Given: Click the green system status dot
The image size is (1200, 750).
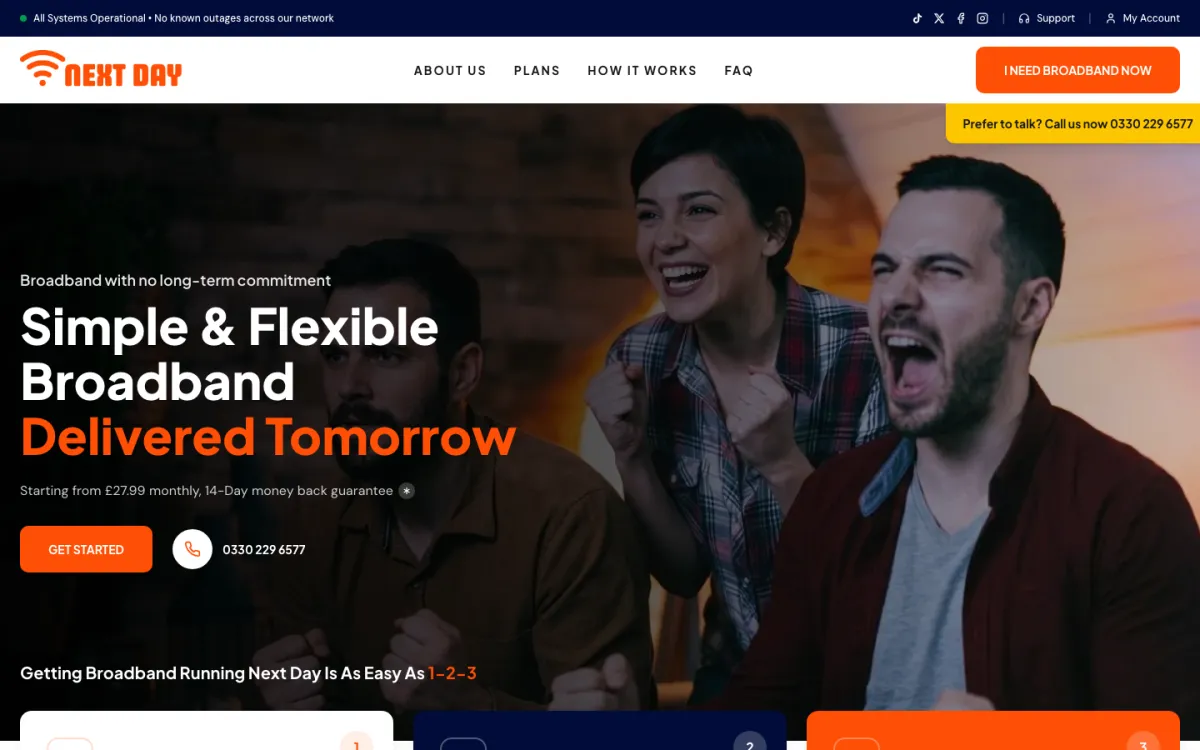Looking at the screenshot, I should click(23, 18).
